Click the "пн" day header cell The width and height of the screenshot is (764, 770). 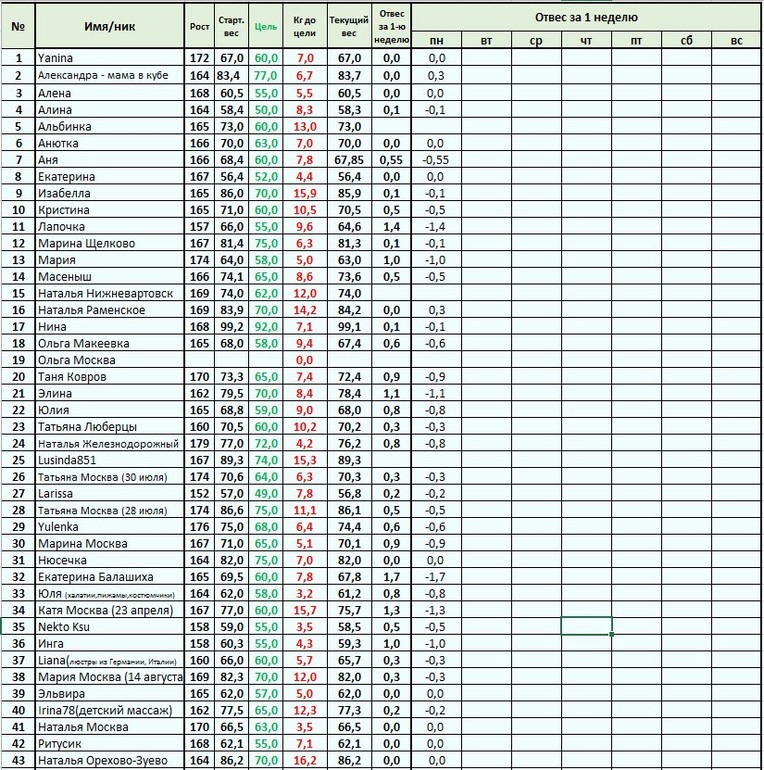point(436,40)
